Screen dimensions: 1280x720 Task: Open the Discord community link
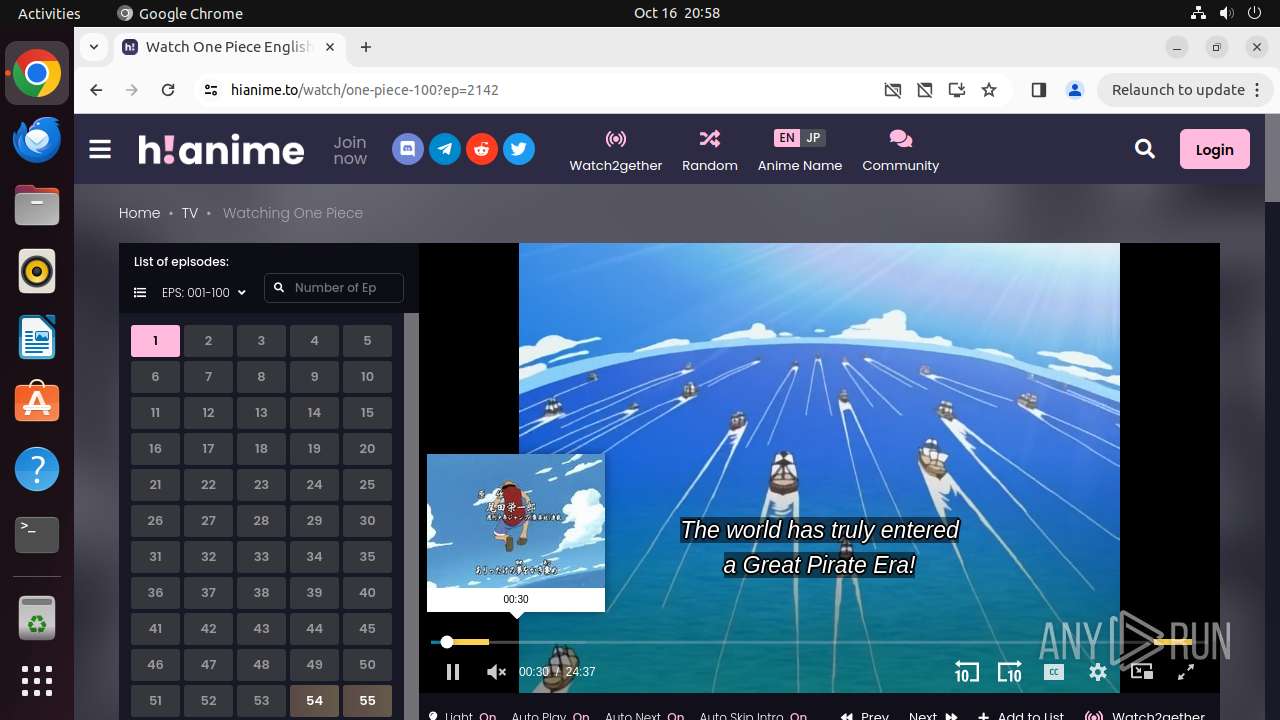pyautogui.click(x=408, y=150)
